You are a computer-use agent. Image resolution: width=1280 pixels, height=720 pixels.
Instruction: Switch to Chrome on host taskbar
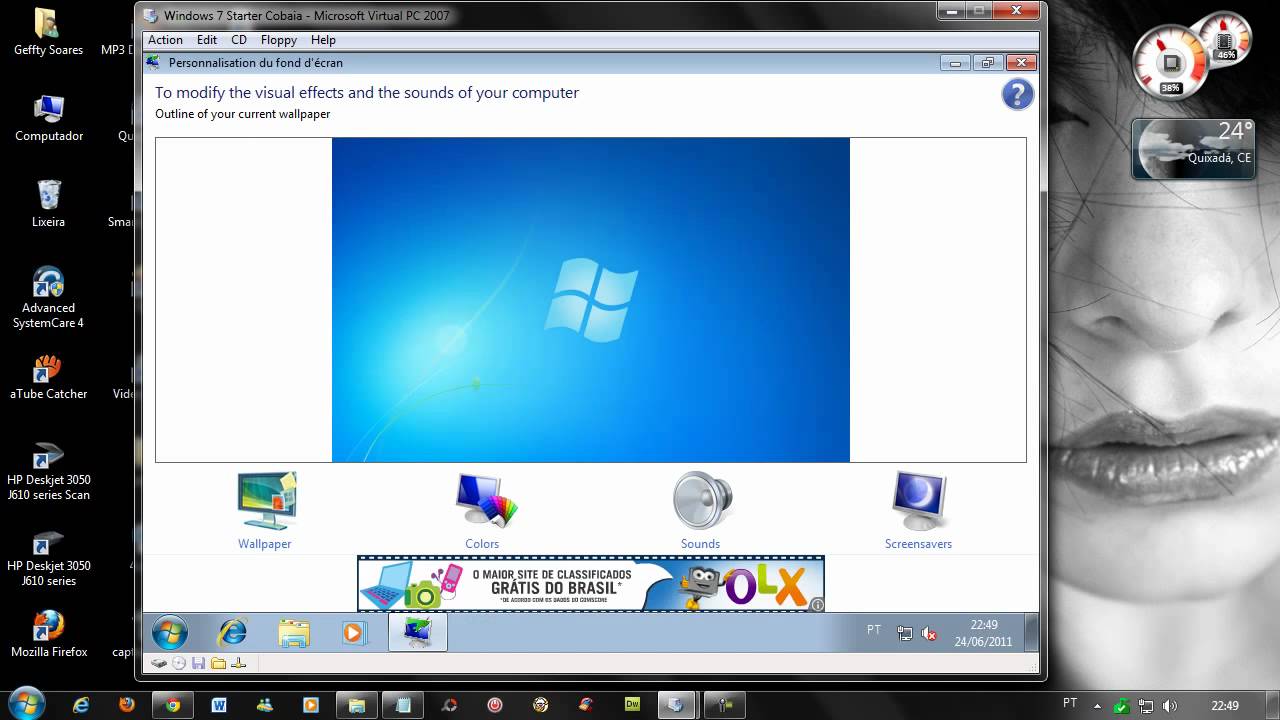point(172,704)
